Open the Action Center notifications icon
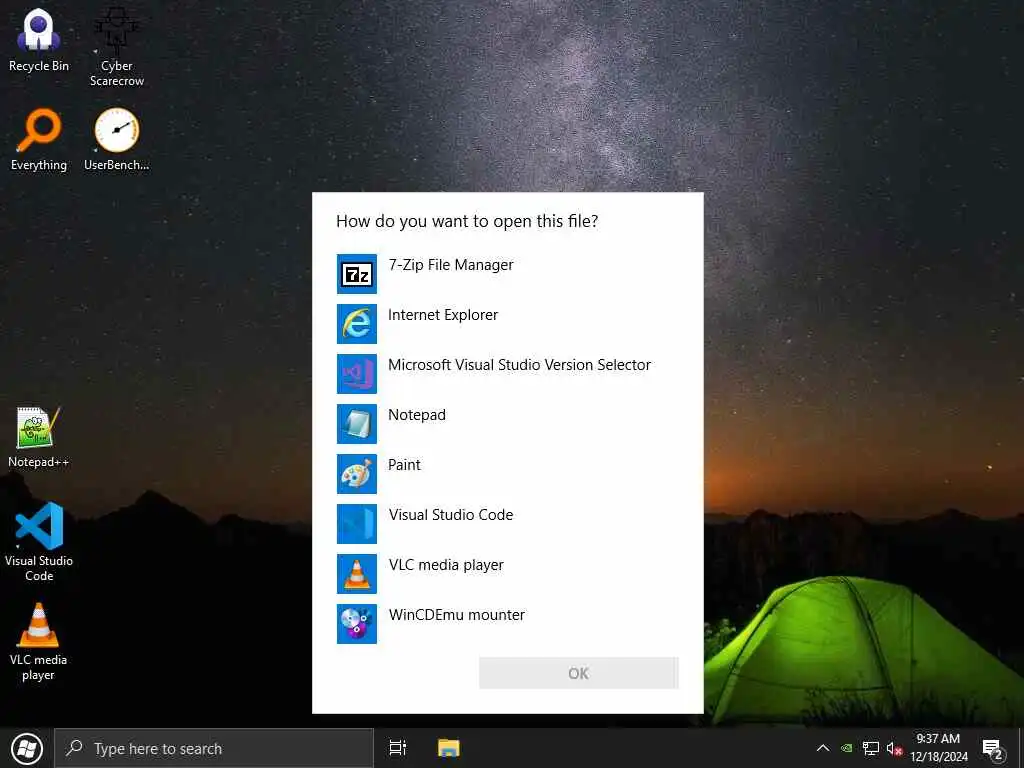Screen dimensions: 1024x768 [992, 749]
